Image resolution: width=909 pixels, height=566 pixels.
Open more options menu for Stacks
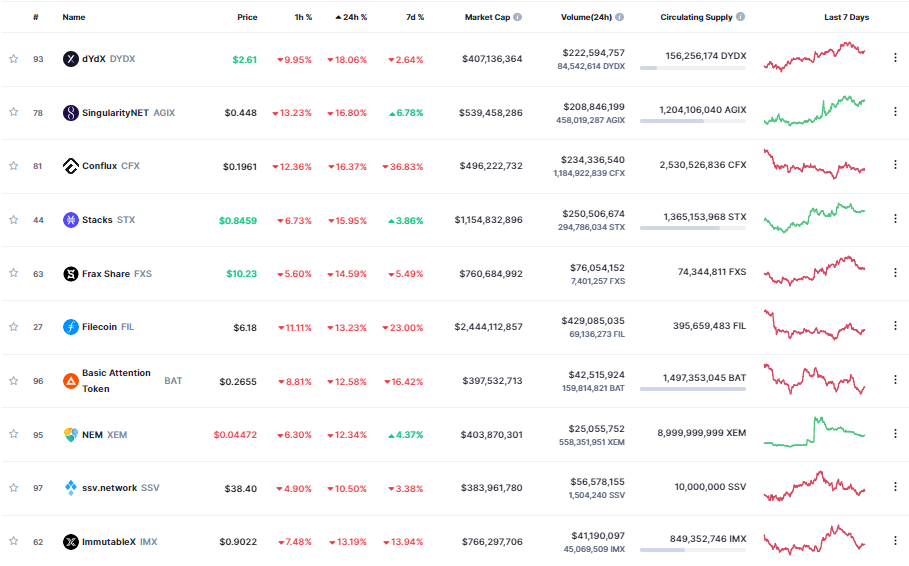895,219
